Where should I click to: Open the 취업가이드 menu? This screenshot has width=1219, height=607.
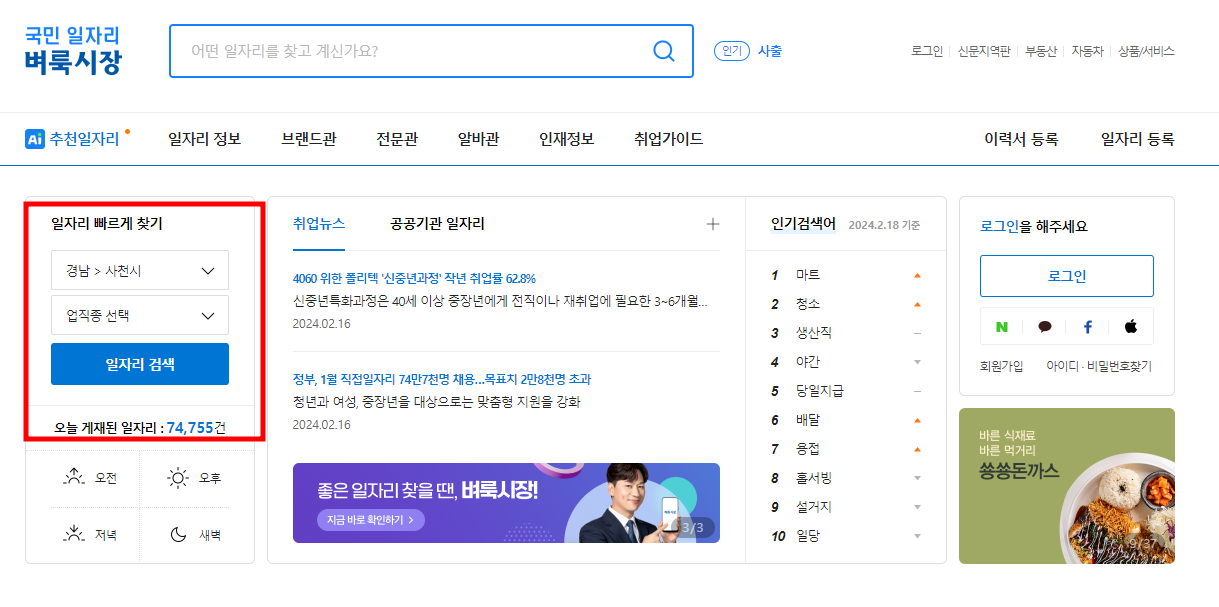(x=668, y=139)
